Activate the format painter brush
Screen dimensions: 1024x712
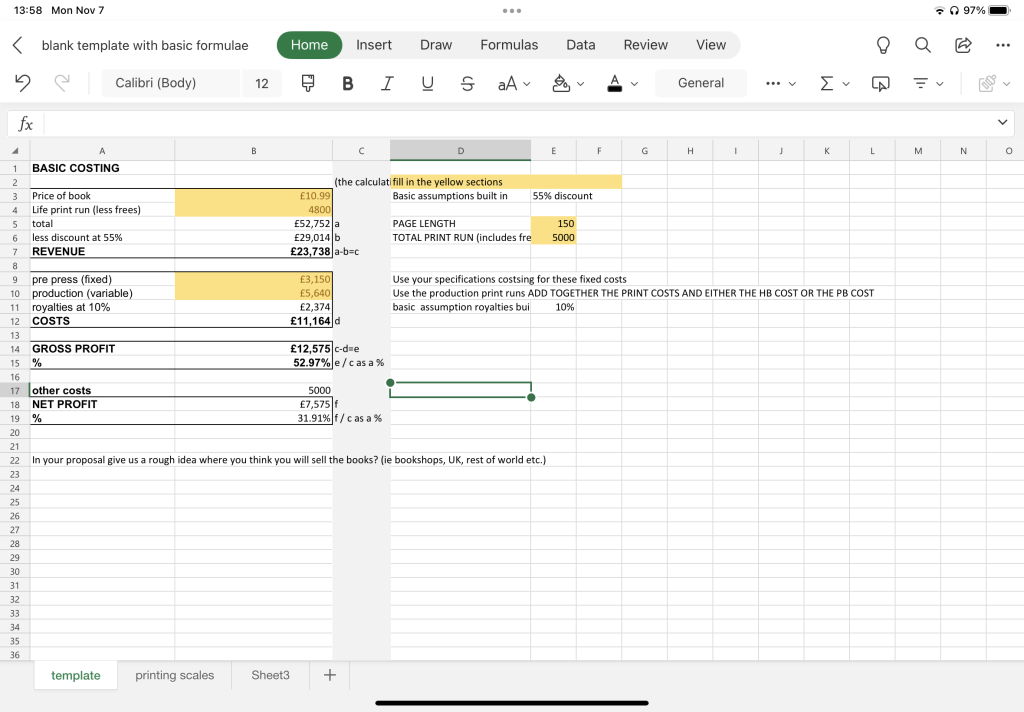pyautogui.click(x=308, y=83)
